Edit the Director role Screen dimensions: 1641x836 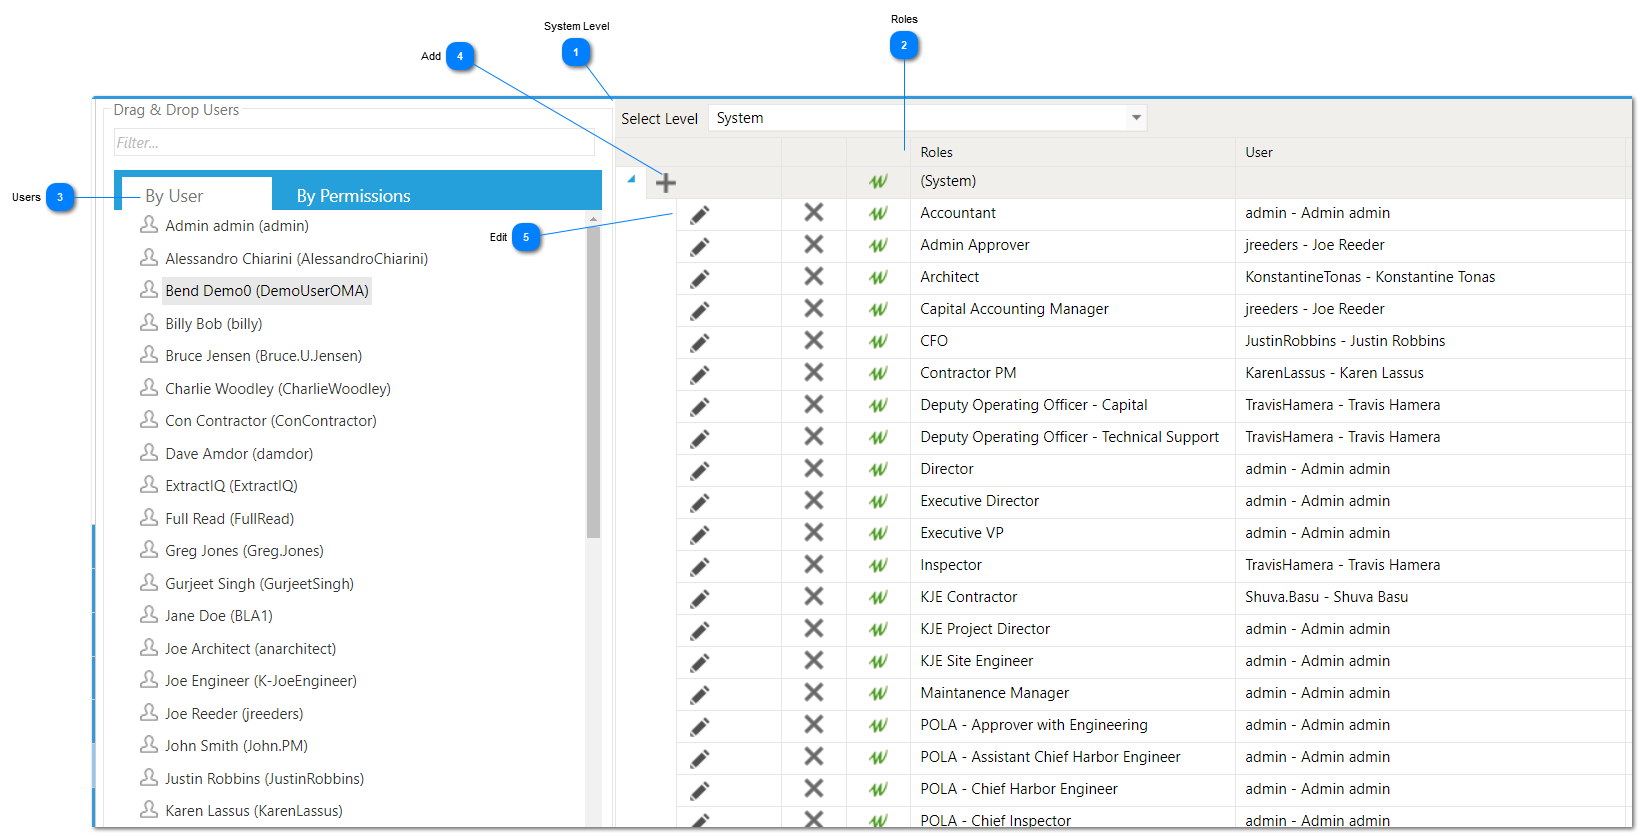pyautogui.click(x=700, y=470)
